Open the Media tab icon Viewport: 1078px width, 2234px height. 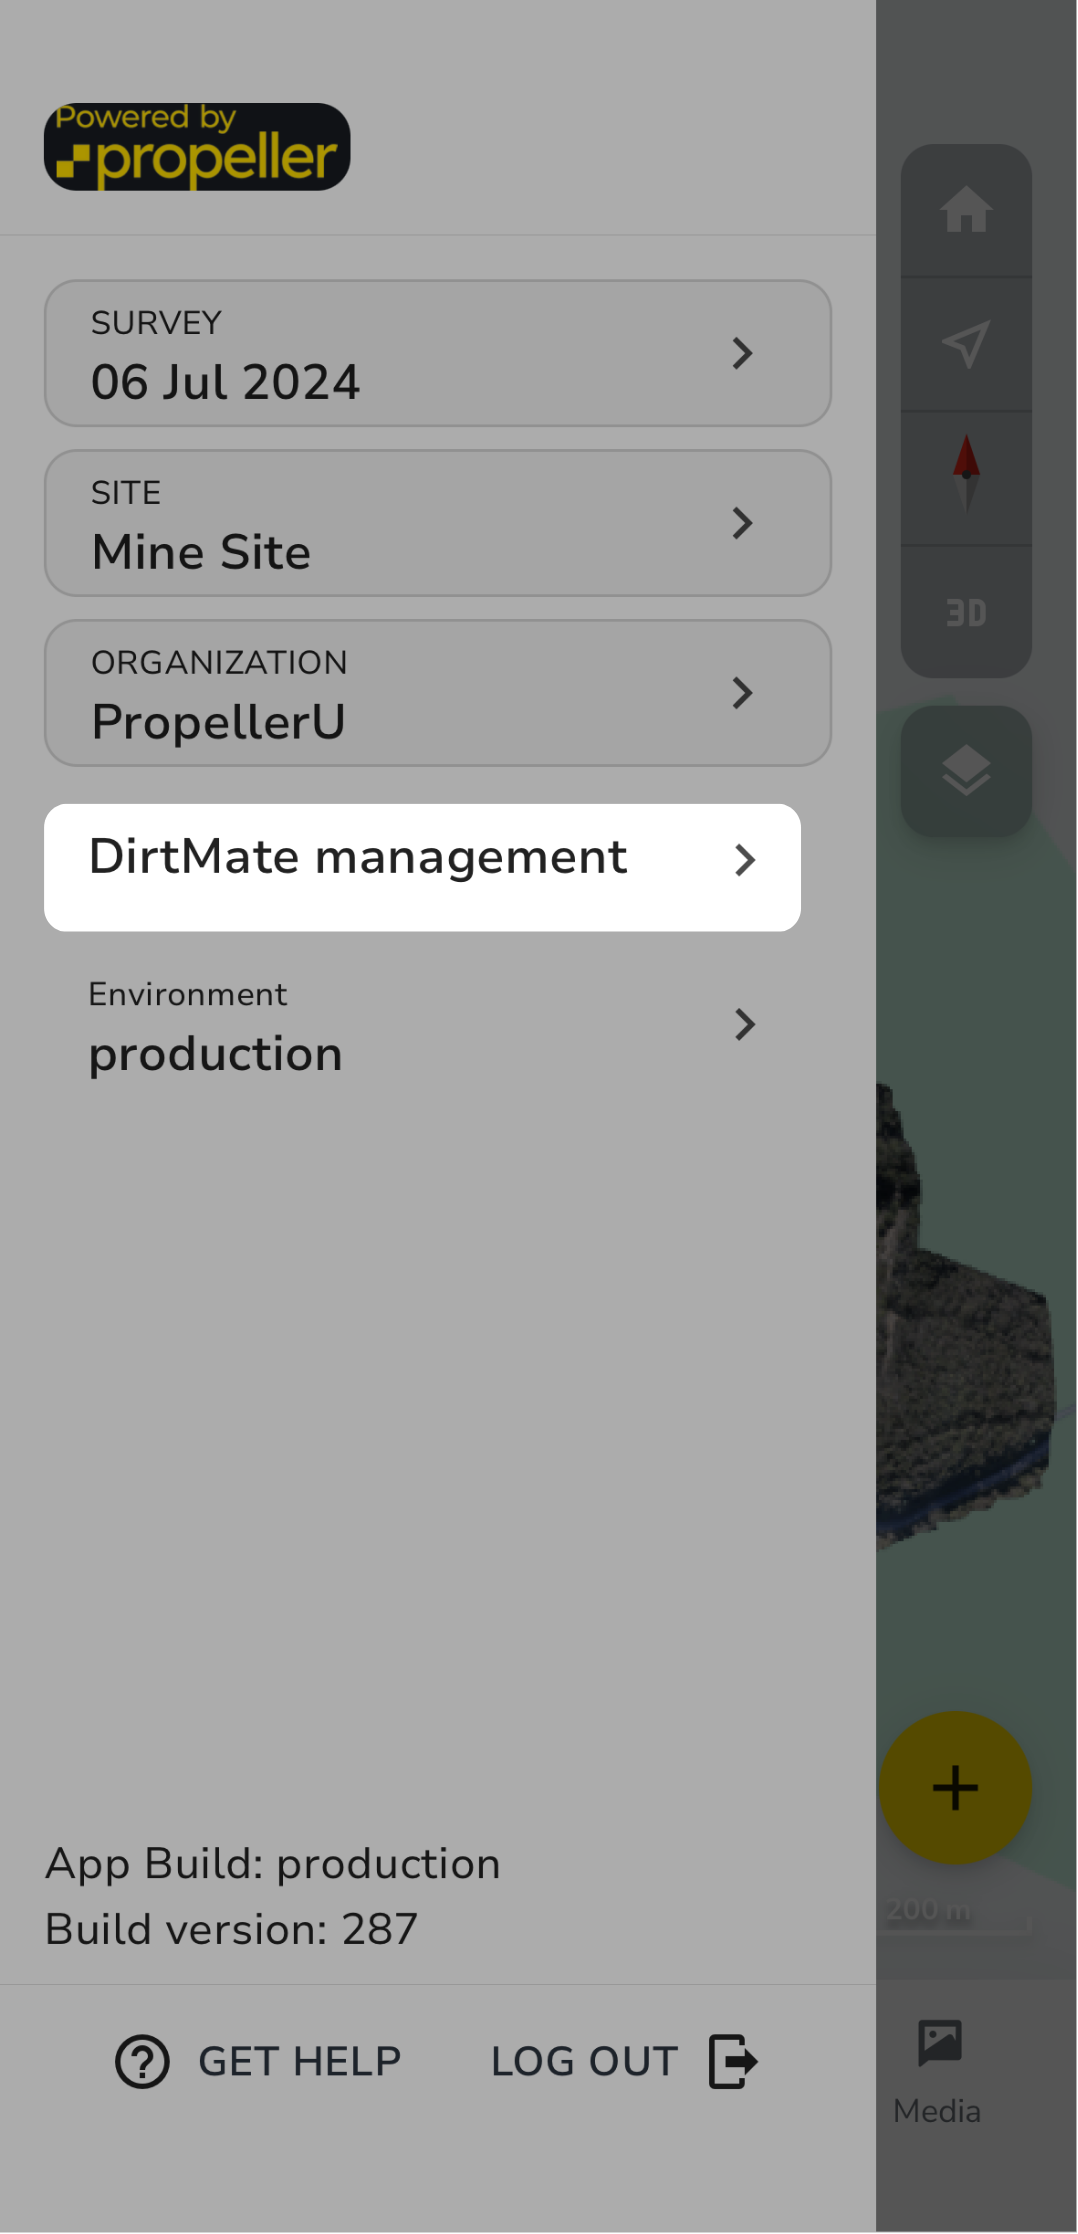939,2042
